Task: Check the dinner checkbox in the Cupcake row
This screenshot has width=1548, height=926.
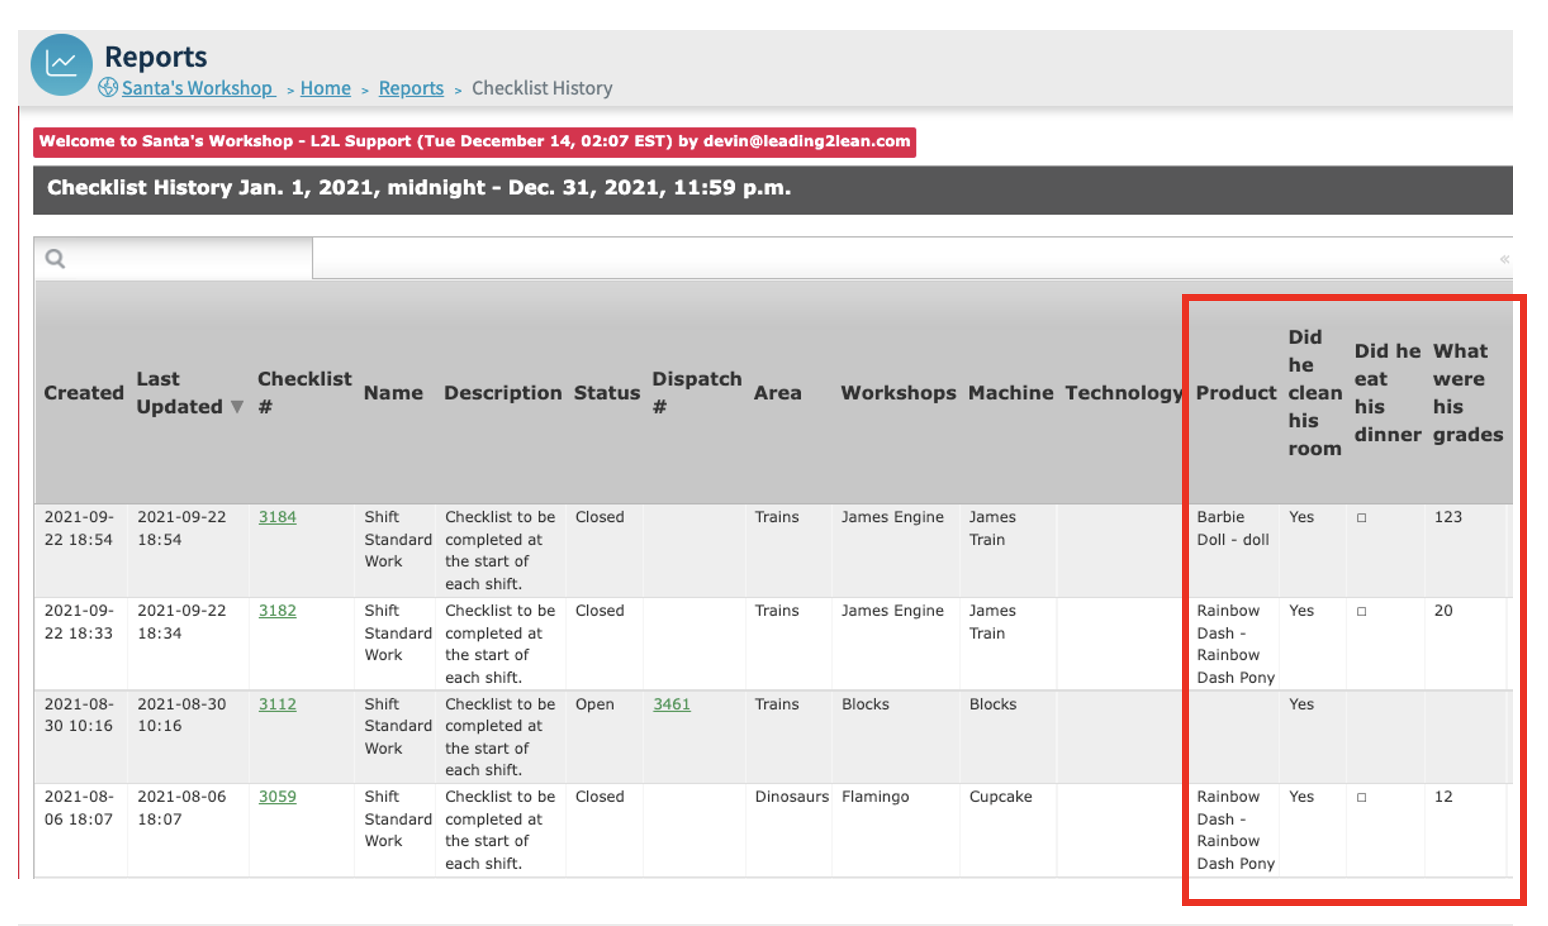Action: tap(1360, 796)
